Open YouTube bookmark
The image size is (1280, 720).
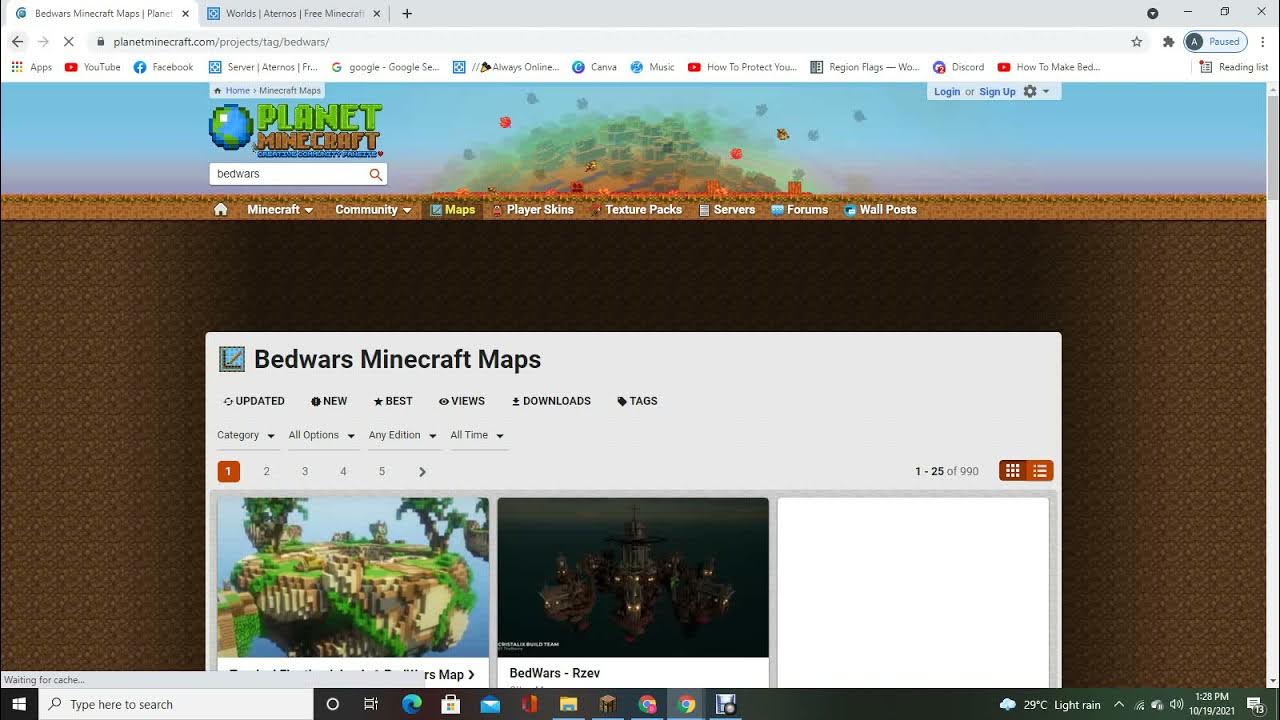point(93,67)
